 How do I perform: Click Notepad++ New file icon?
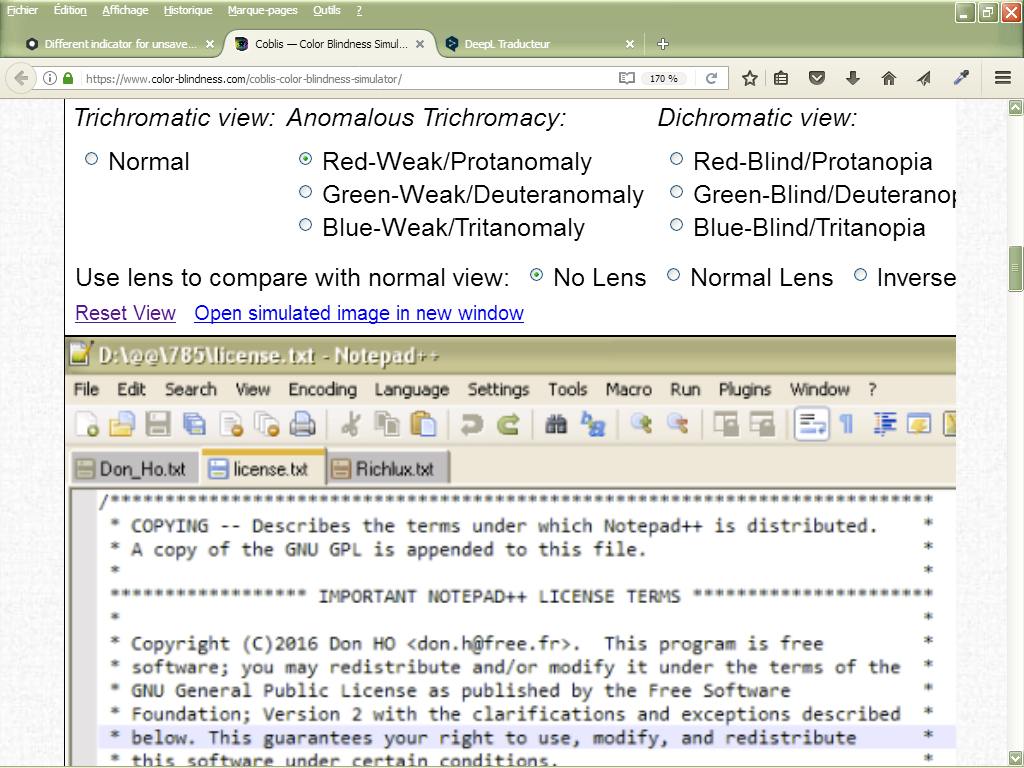[87, 424]
